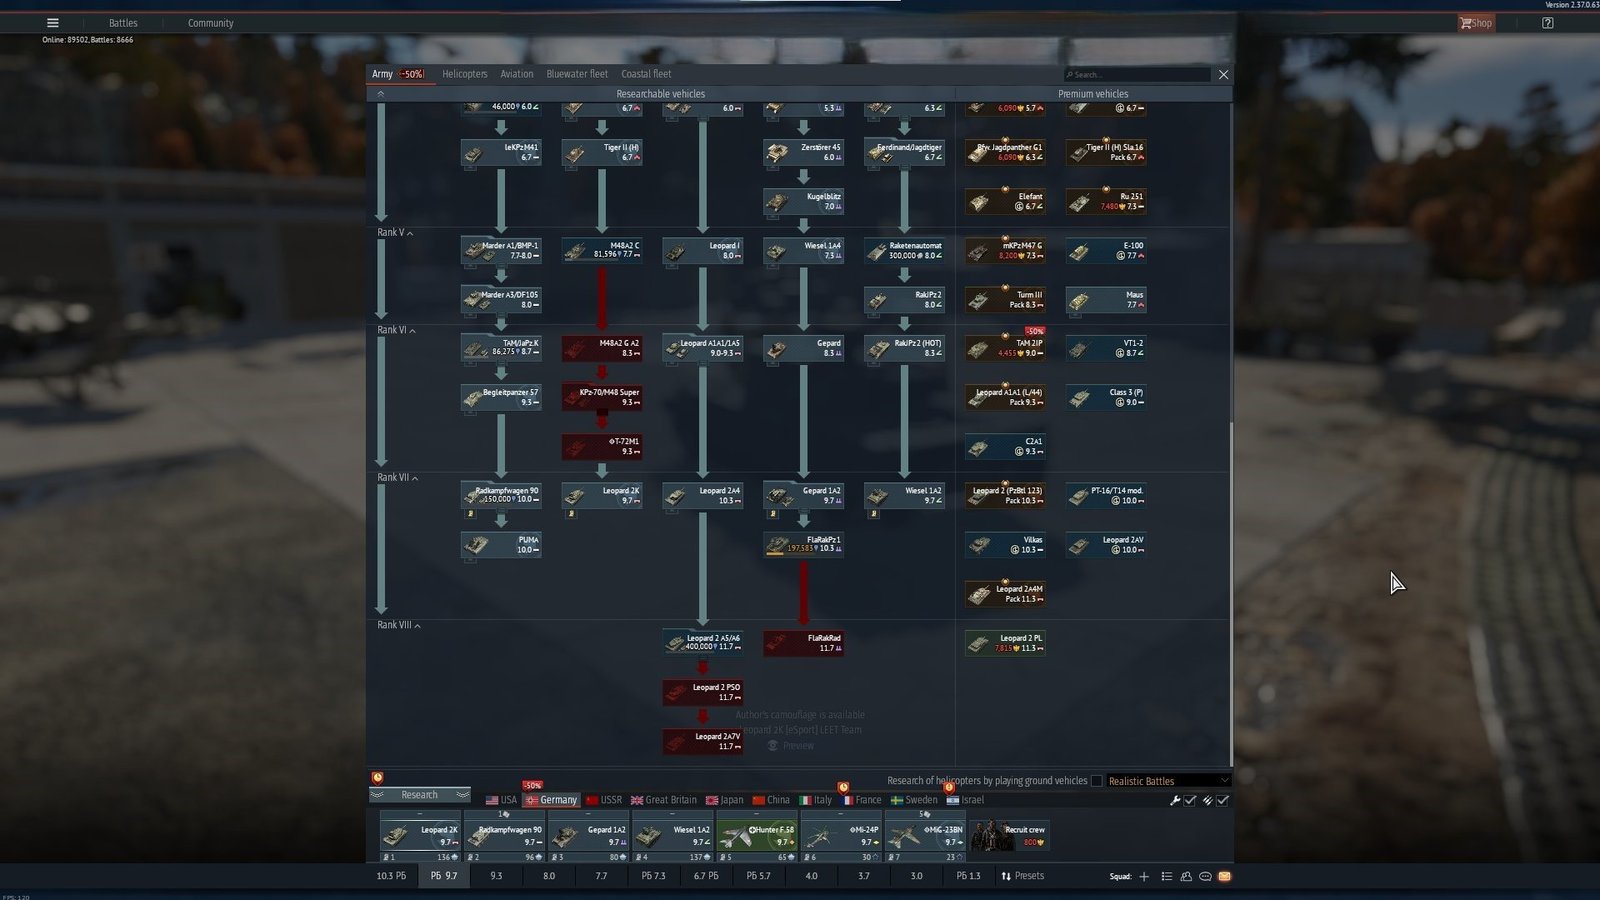Select Leopard 2K in the crew slot bar
1600x900 pixels.
tap(420, 836)
